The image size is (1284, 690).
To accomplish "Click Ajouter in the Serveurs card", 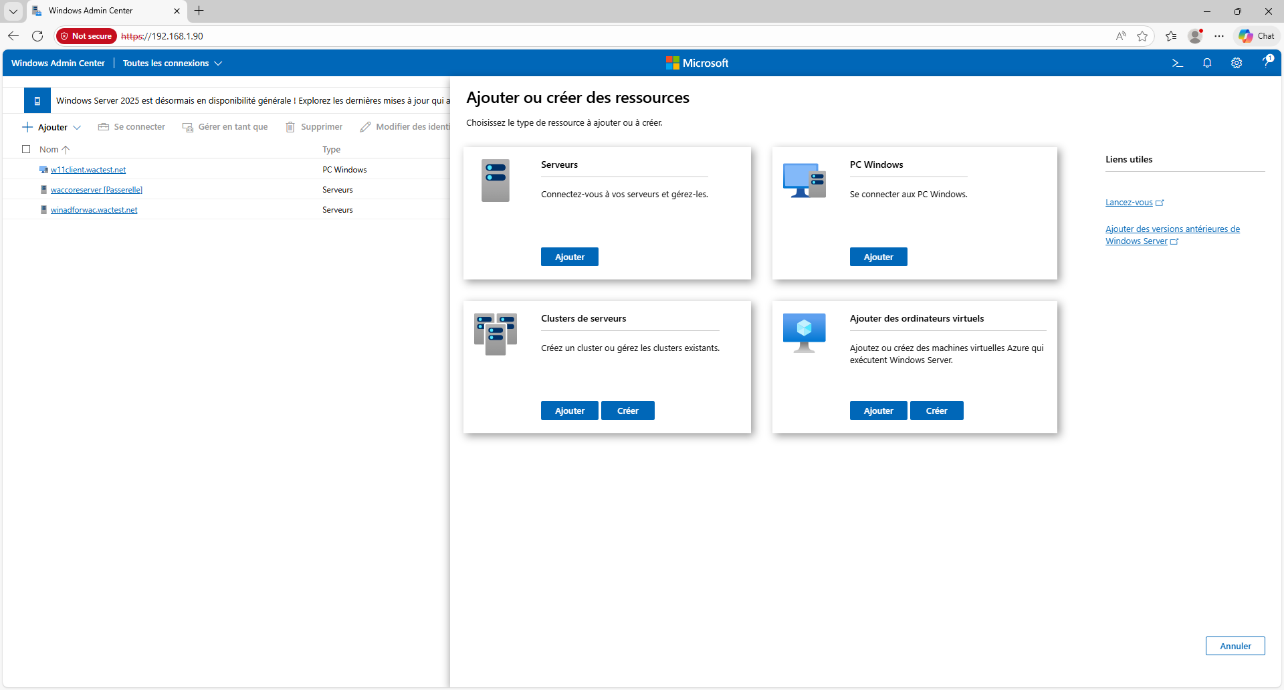I will [570, 257].
